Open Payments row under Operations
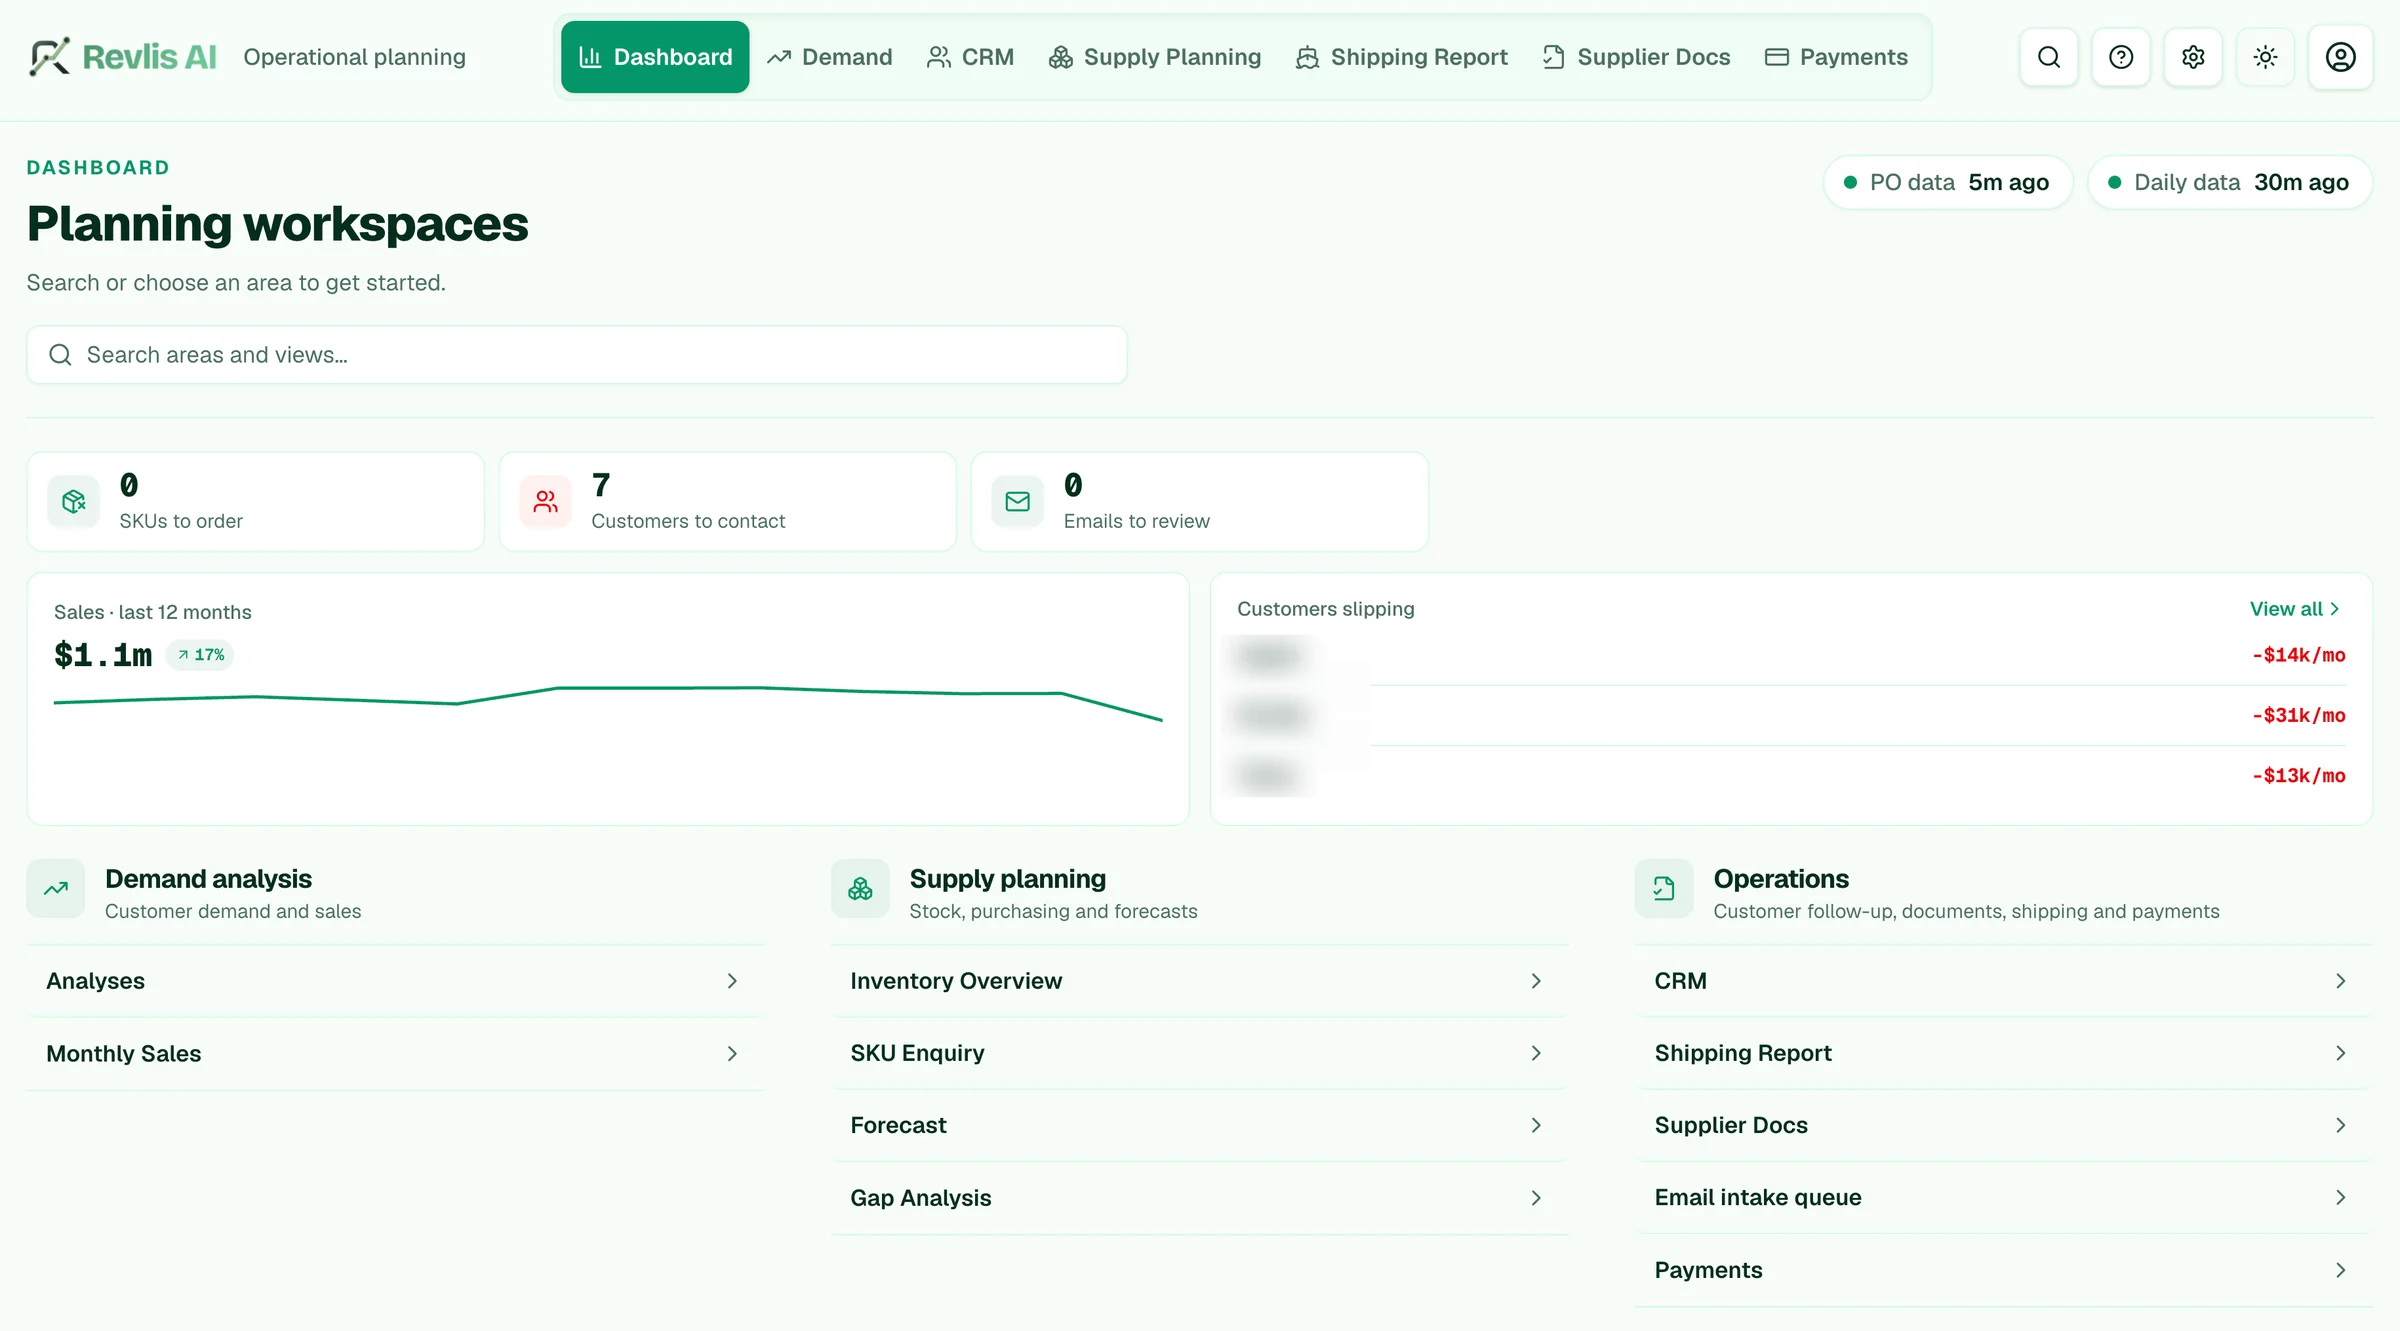The width and height of the screenshot is (2400, 1331). tap(2003, 1270)
